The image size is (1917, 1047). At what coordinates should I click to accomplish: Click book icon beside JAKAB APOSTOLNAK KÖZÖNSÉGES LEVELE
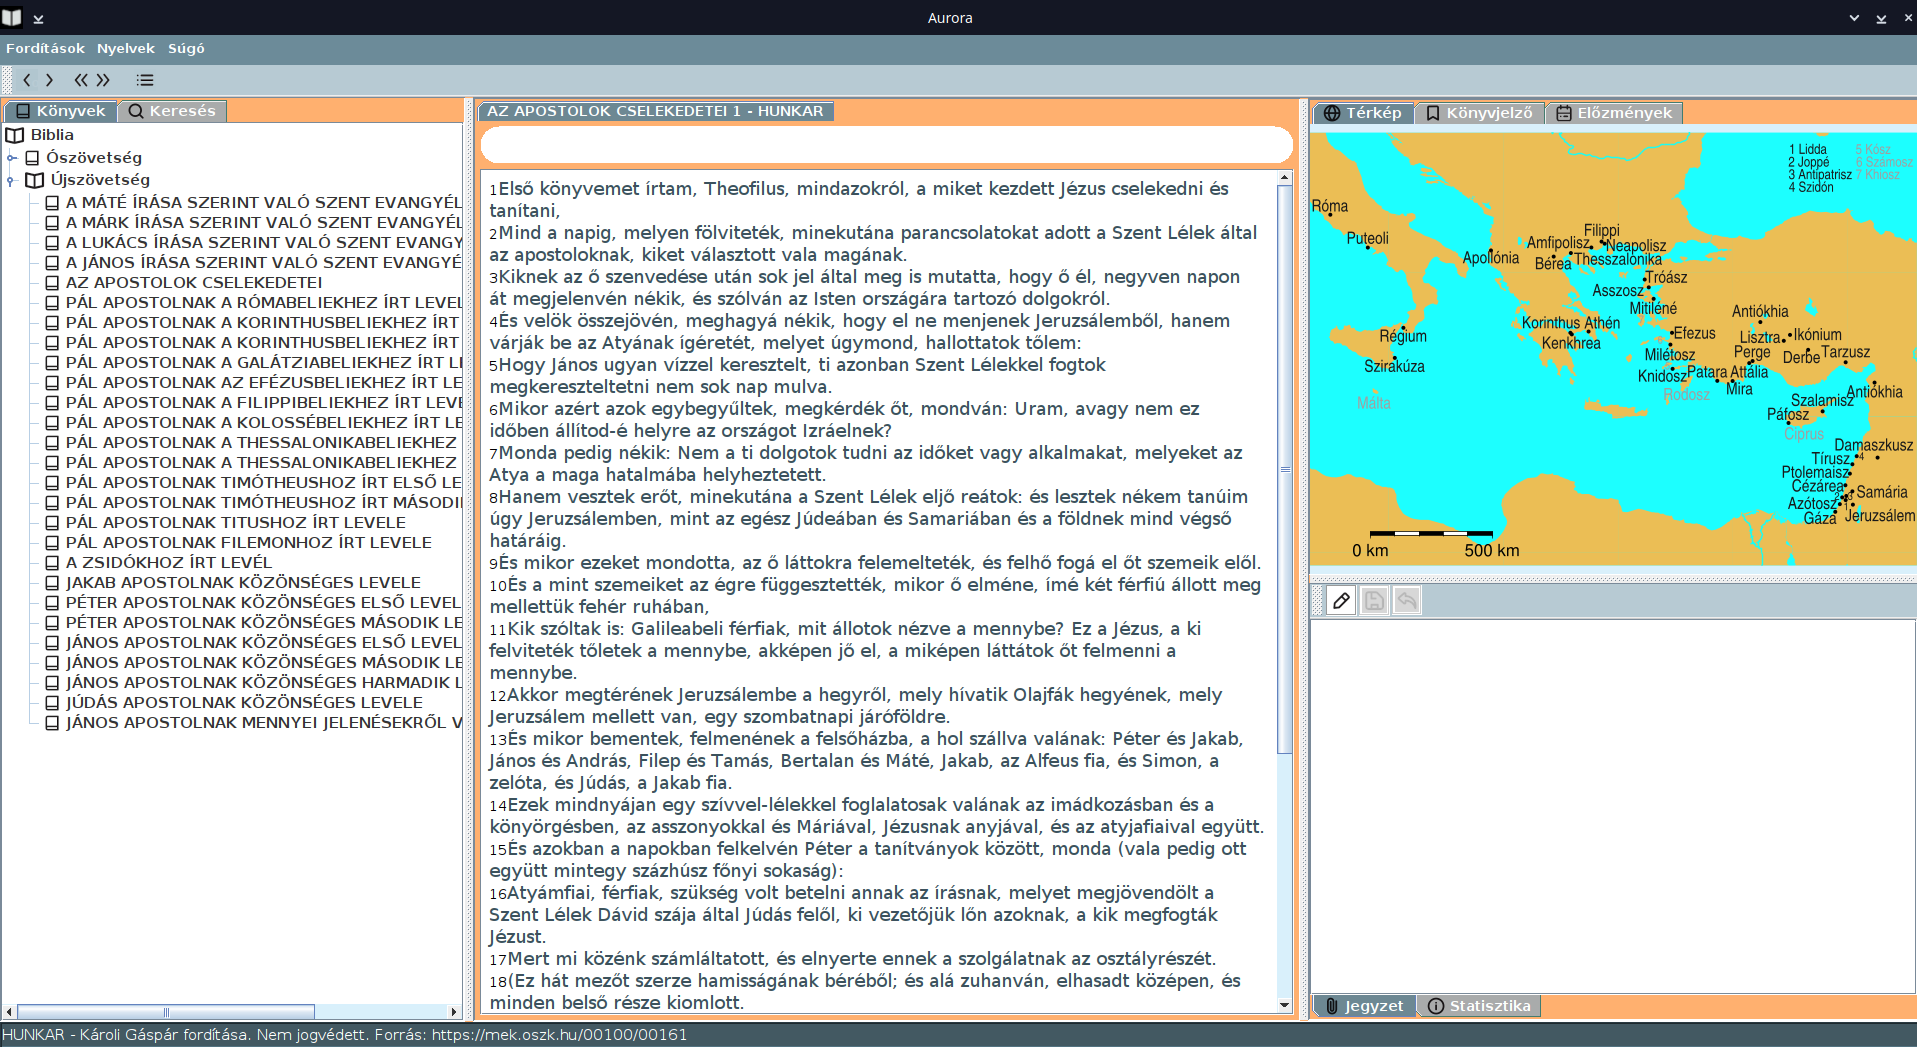click(x=53, y=583)
